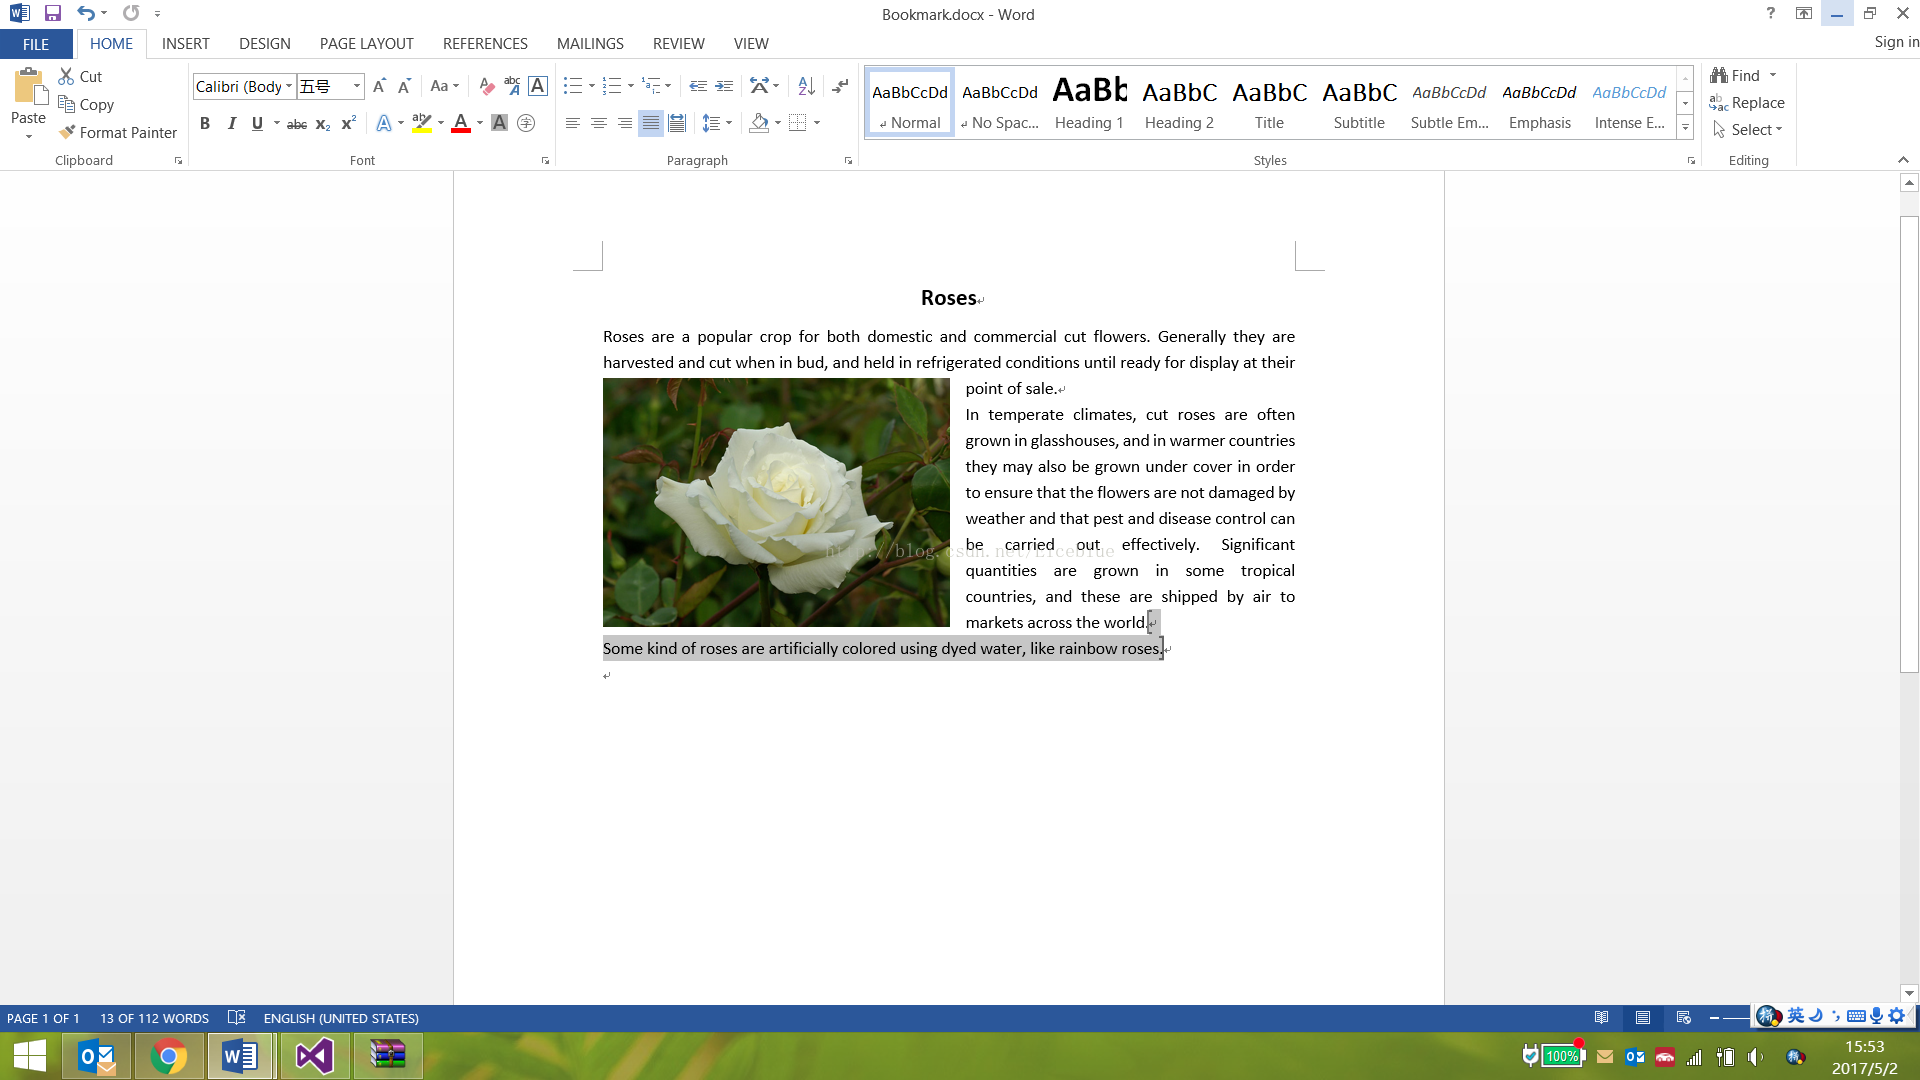Apply the Subtitle style
The width and height of the screenshot is (1920, 1080).
1359,104
